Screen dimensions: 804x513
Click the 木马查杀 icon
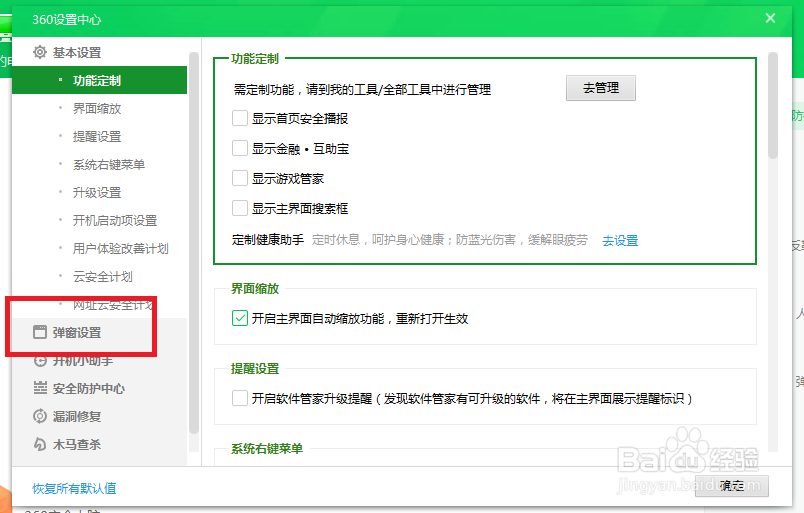(39, 444)
